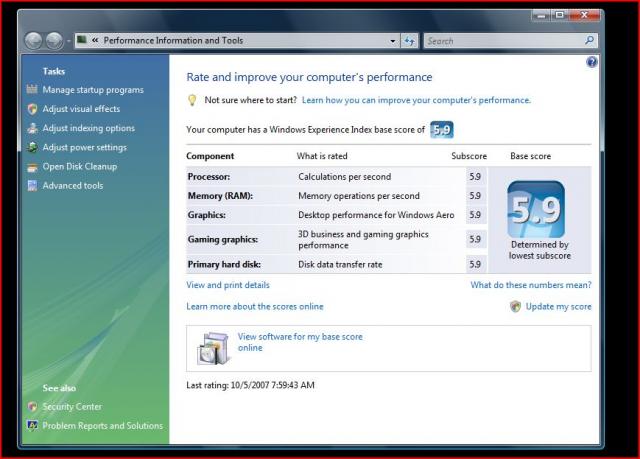The width and height of the screenshot is (640, 459).
Task: Click the software box icon
Action: pyautogui.click(x=213, y=348)
